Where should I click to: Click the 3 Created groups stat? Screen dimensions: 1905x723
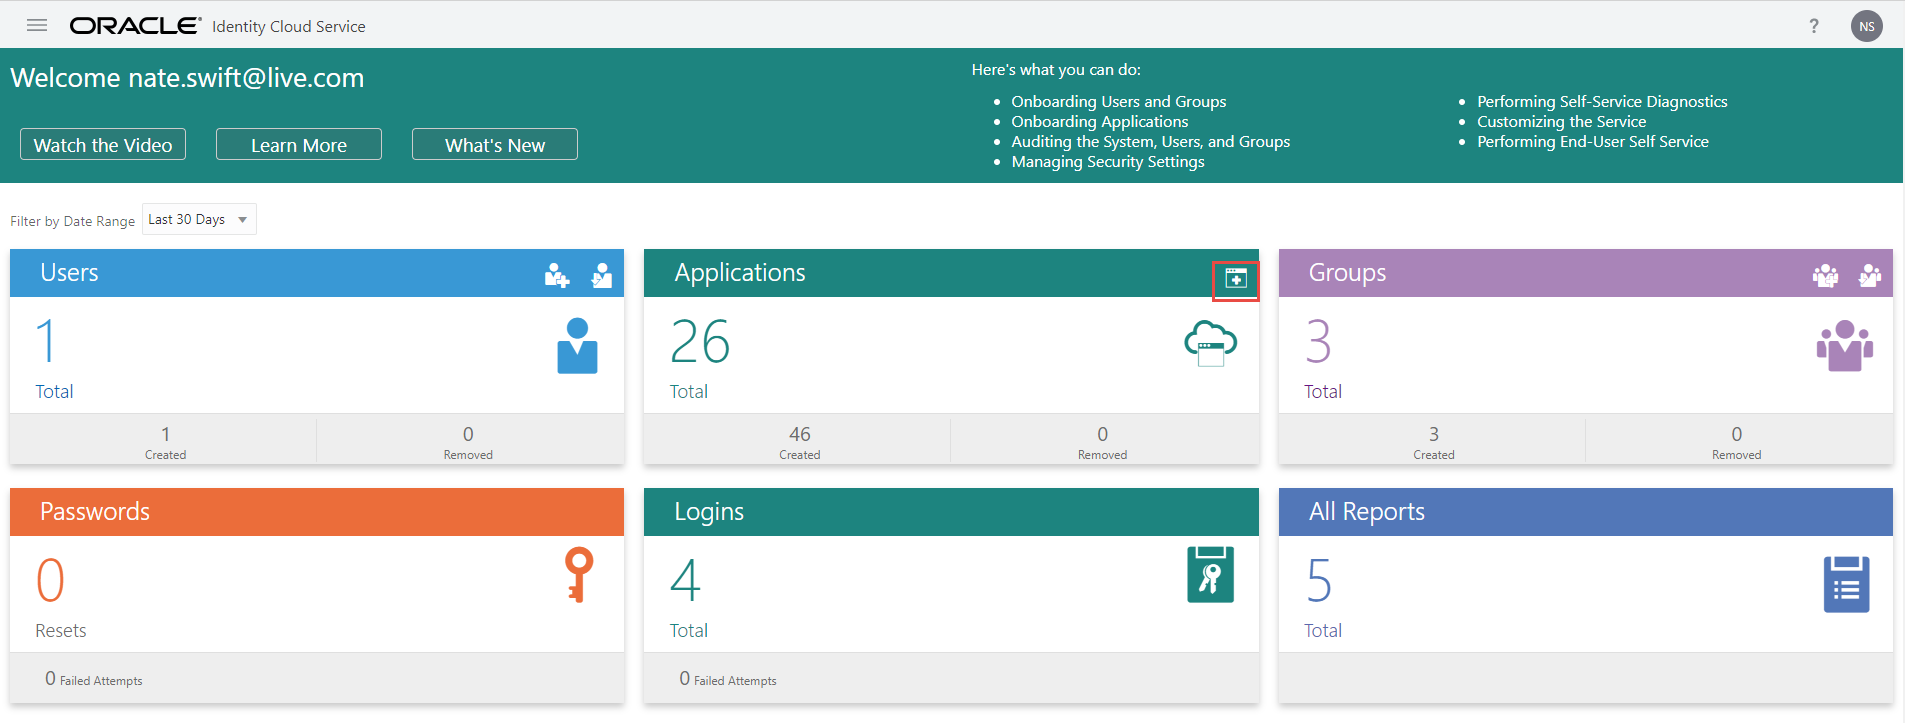(1433, 441)
